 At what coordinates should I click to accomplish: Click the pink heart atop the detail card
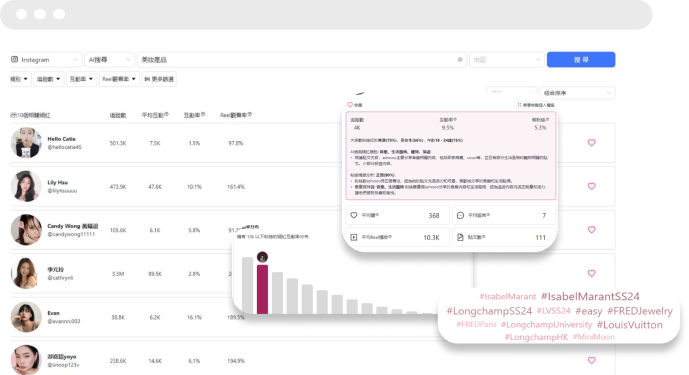click(x=350, y=105)
